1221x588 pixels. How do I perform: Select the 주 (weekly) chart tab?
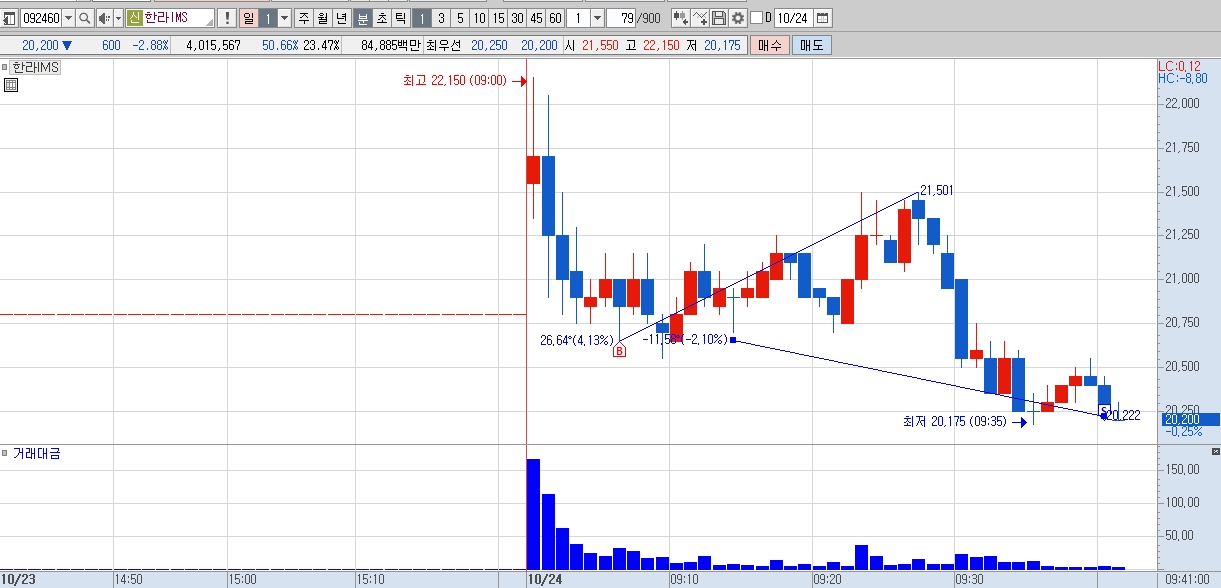304,18
